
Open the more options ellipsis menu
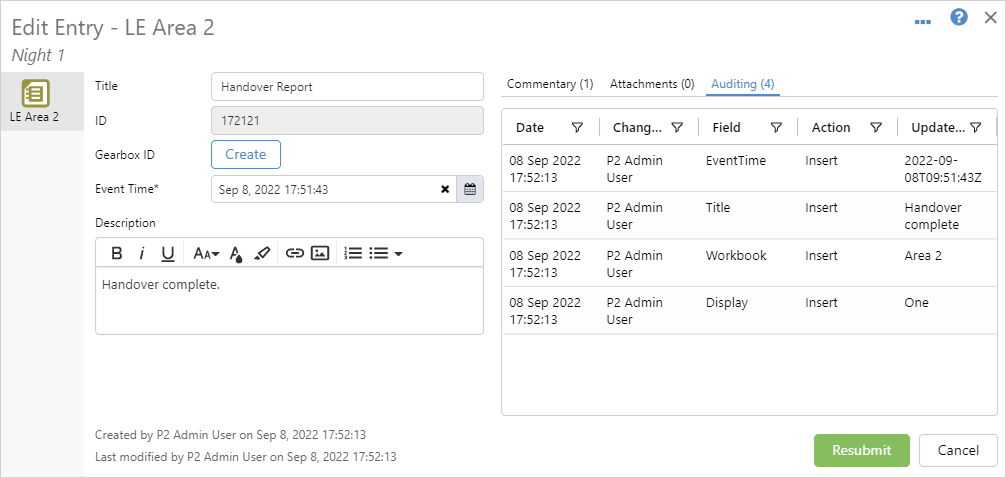coord(923,20)
